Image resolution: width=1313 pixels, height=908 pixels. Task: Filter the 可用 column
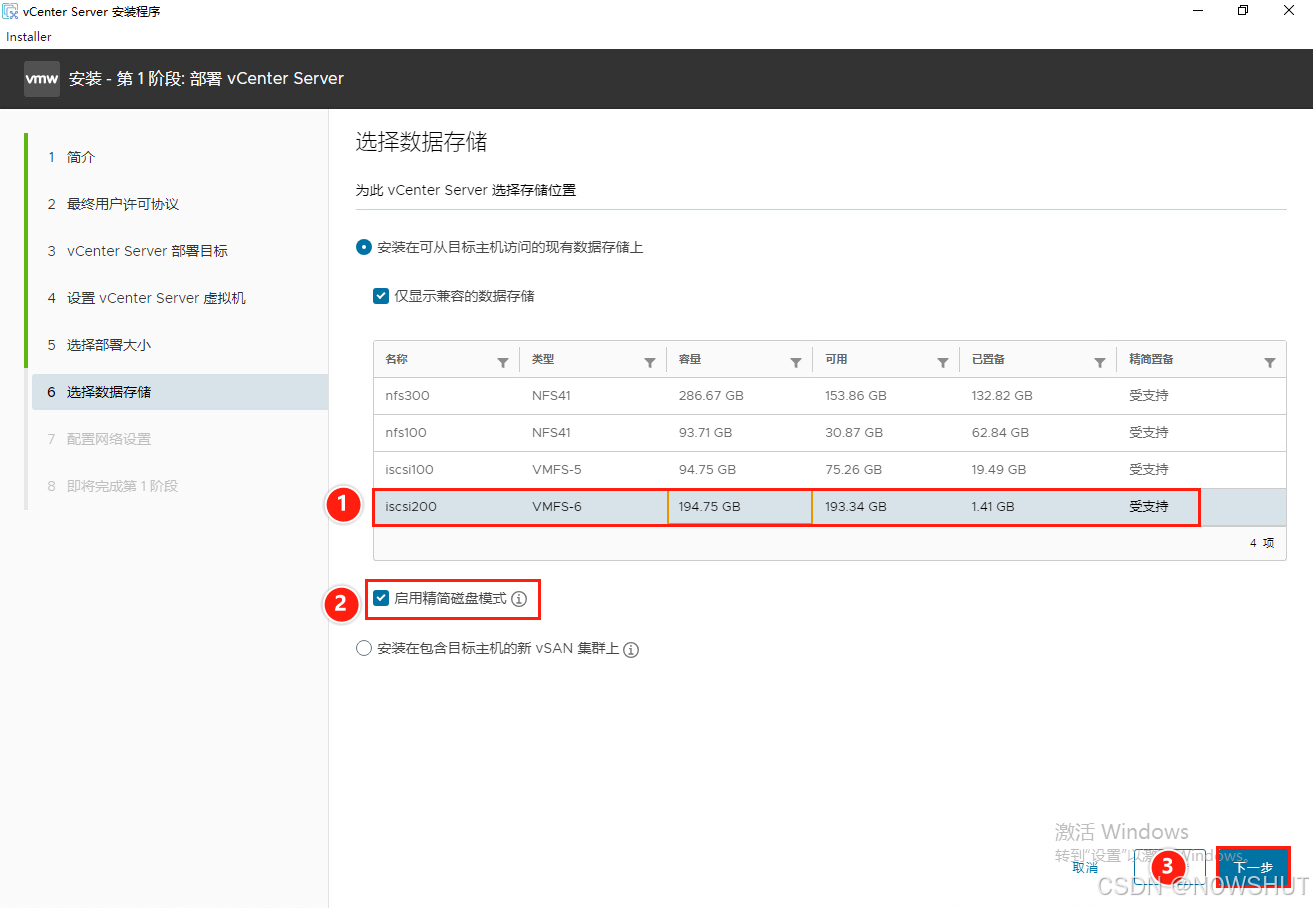[x=943, y=363]
